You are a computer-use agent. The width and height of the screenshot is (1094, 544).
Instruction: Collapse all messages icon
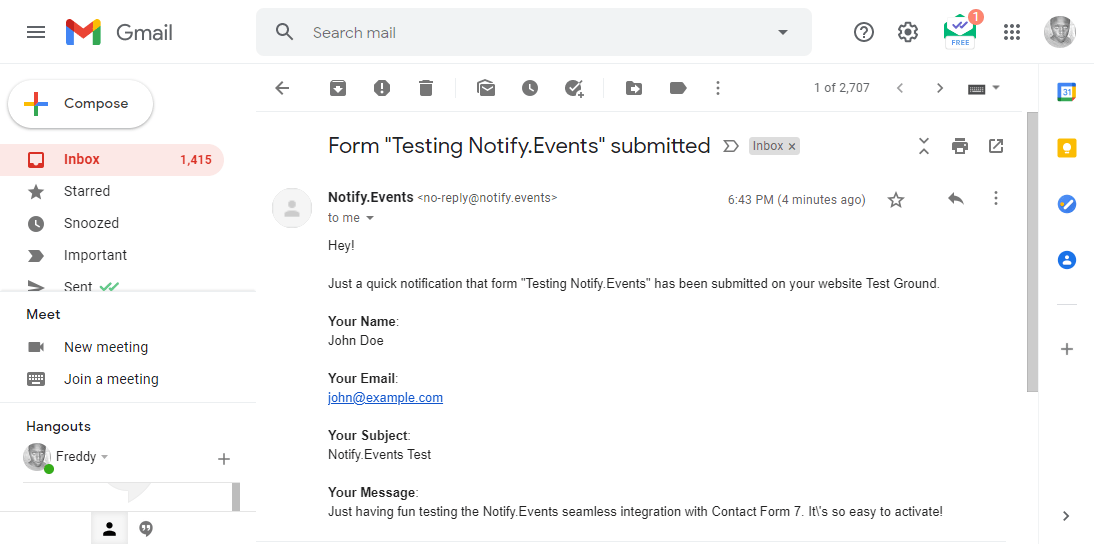924,146
